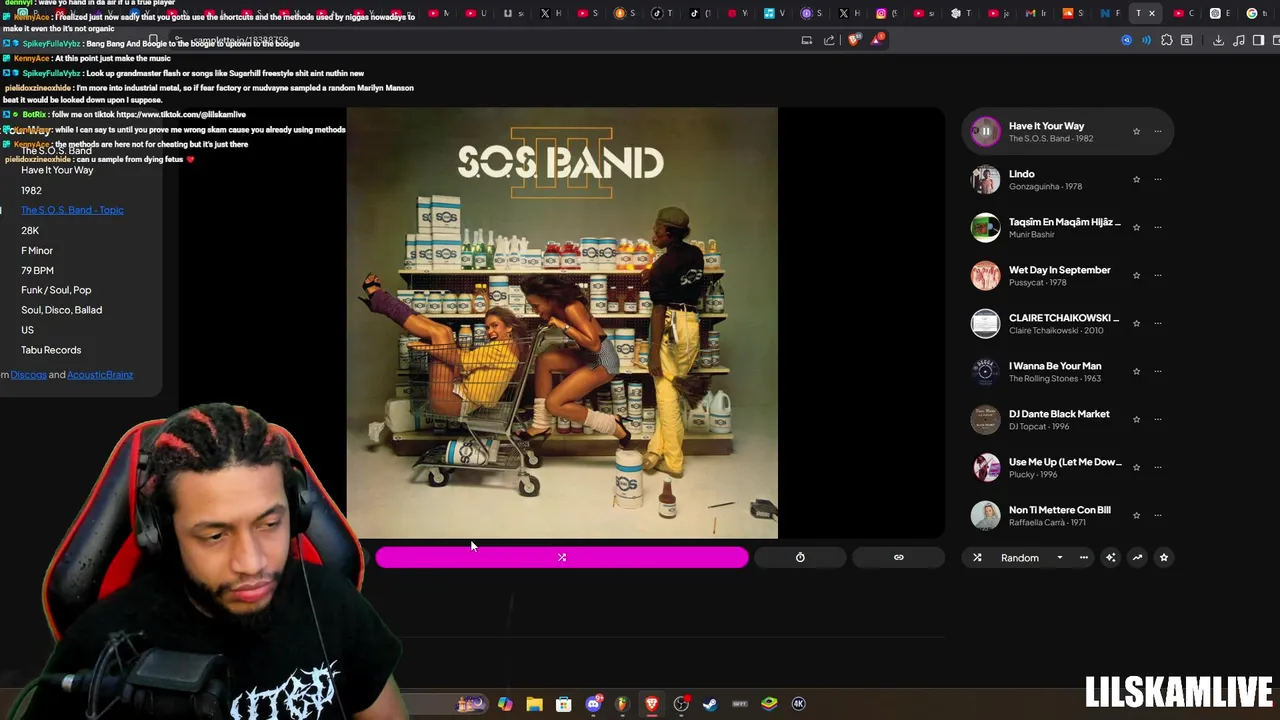Open 4K Downloader from taskbar

[x=798, y=704]
